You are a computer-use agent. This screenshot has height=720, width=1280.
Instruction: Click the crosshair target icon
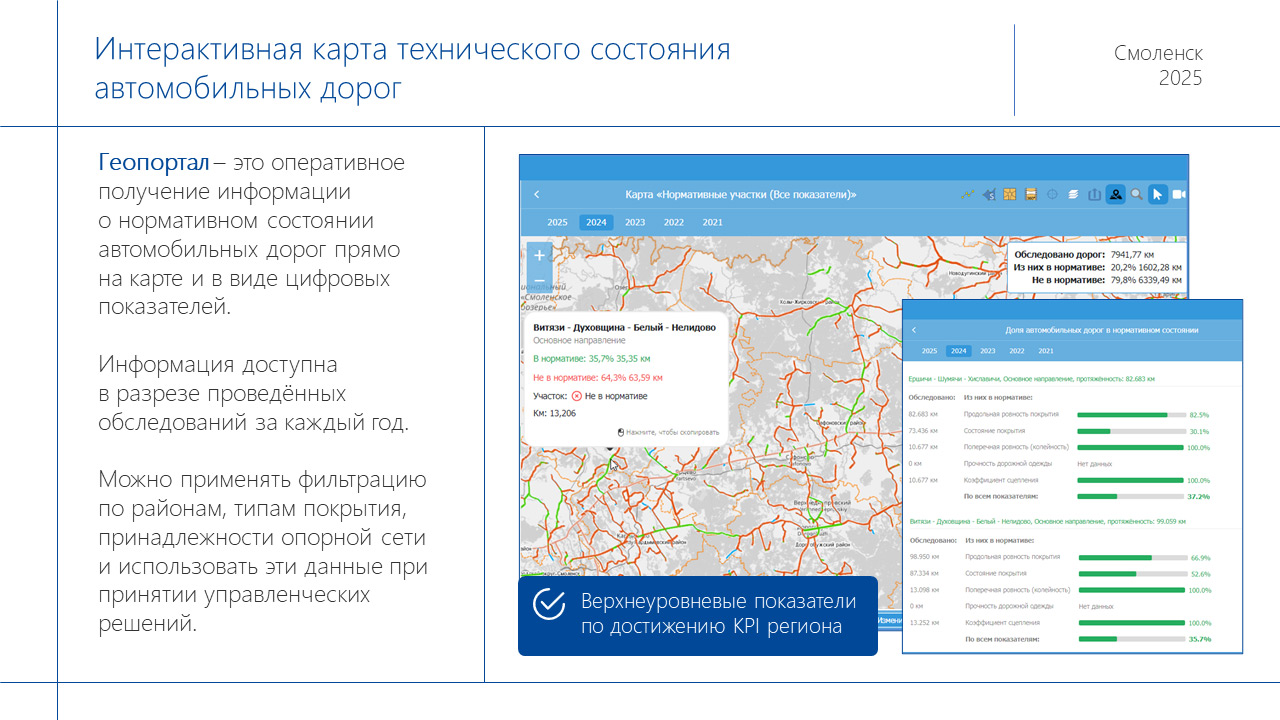1052,194
